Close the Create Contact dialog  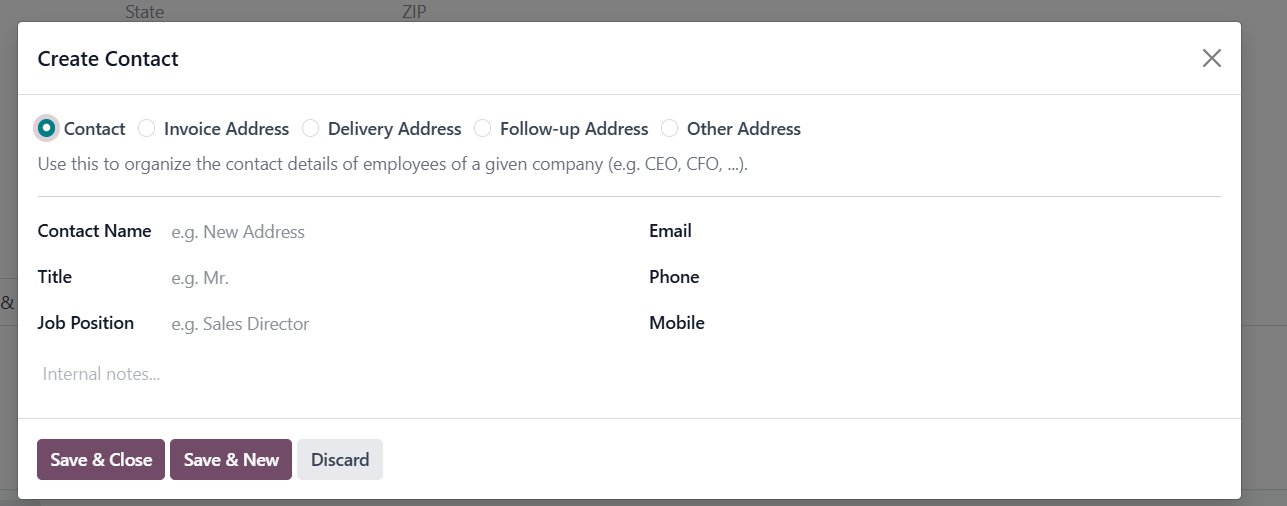click(1212, 58)
